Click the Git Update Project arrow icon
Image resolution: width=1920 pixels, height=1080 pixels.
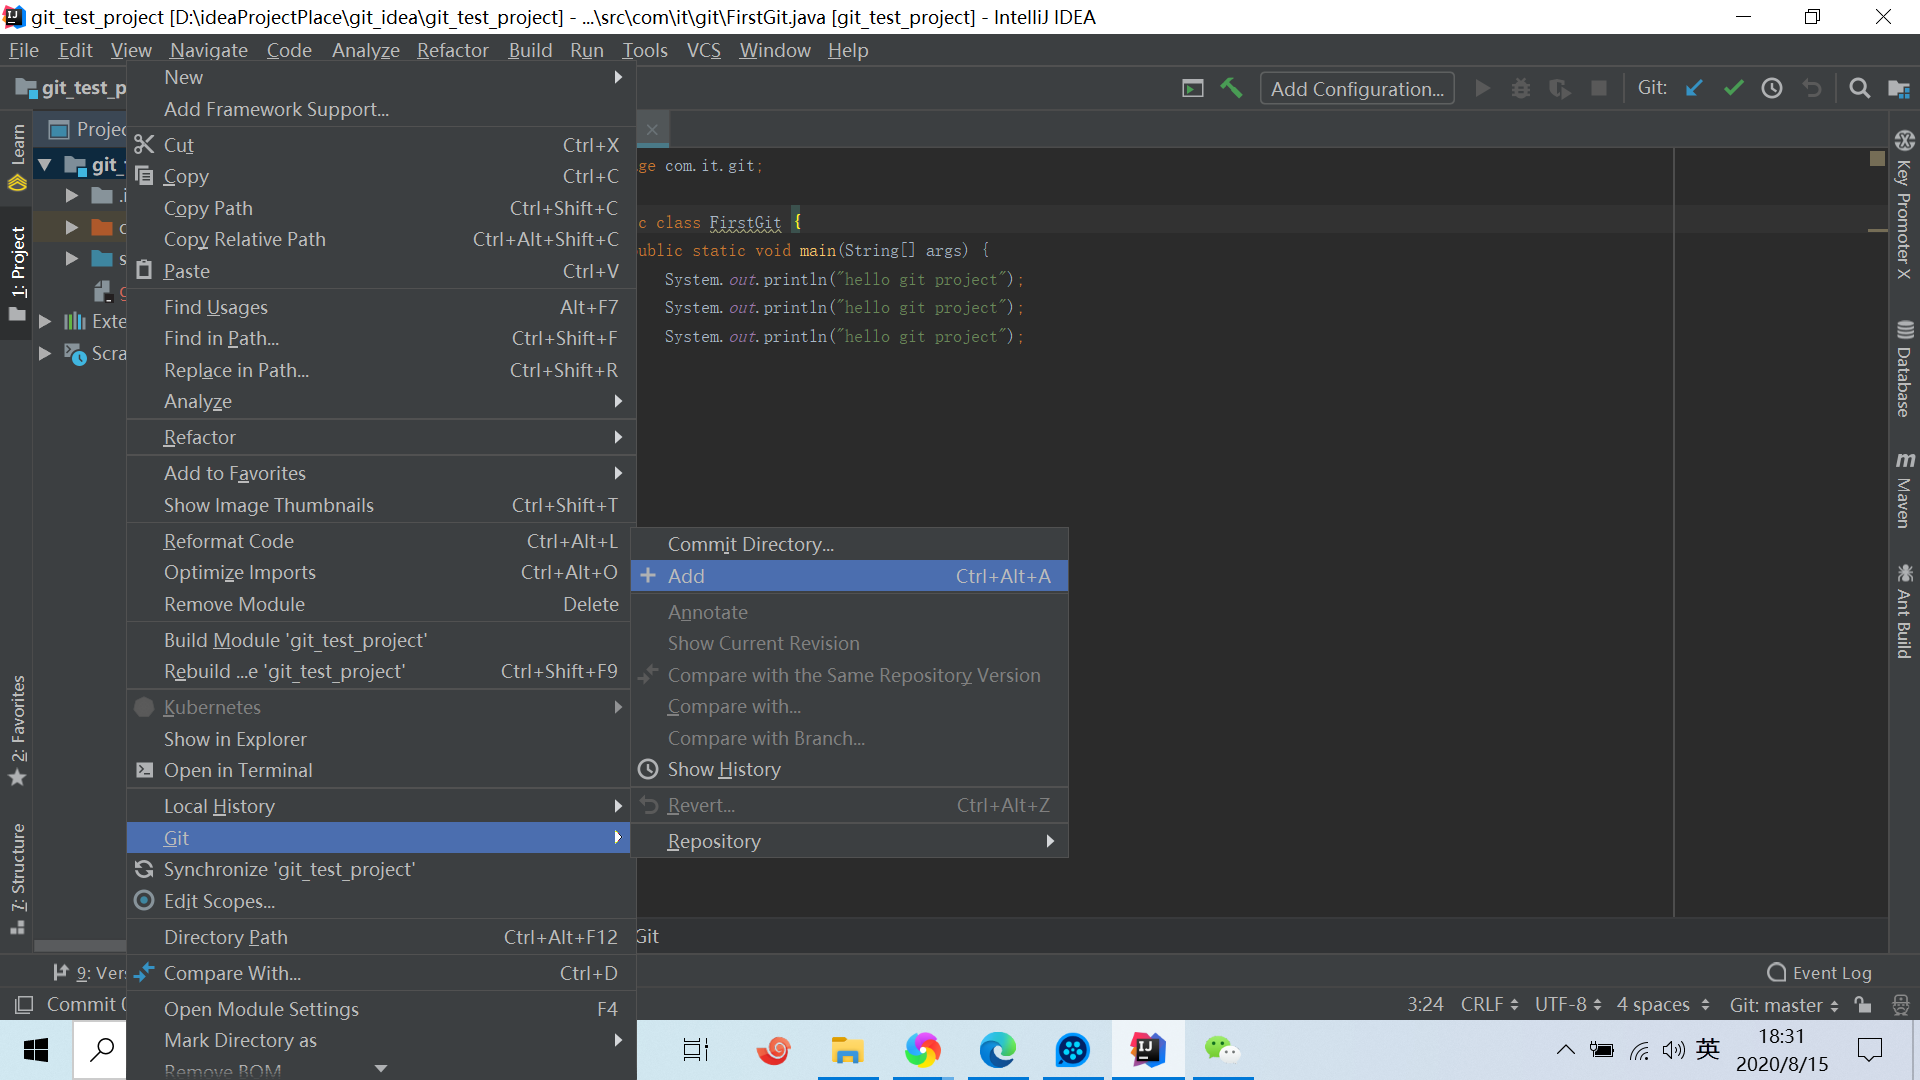pyautogui.click(x=1694, y=89)
